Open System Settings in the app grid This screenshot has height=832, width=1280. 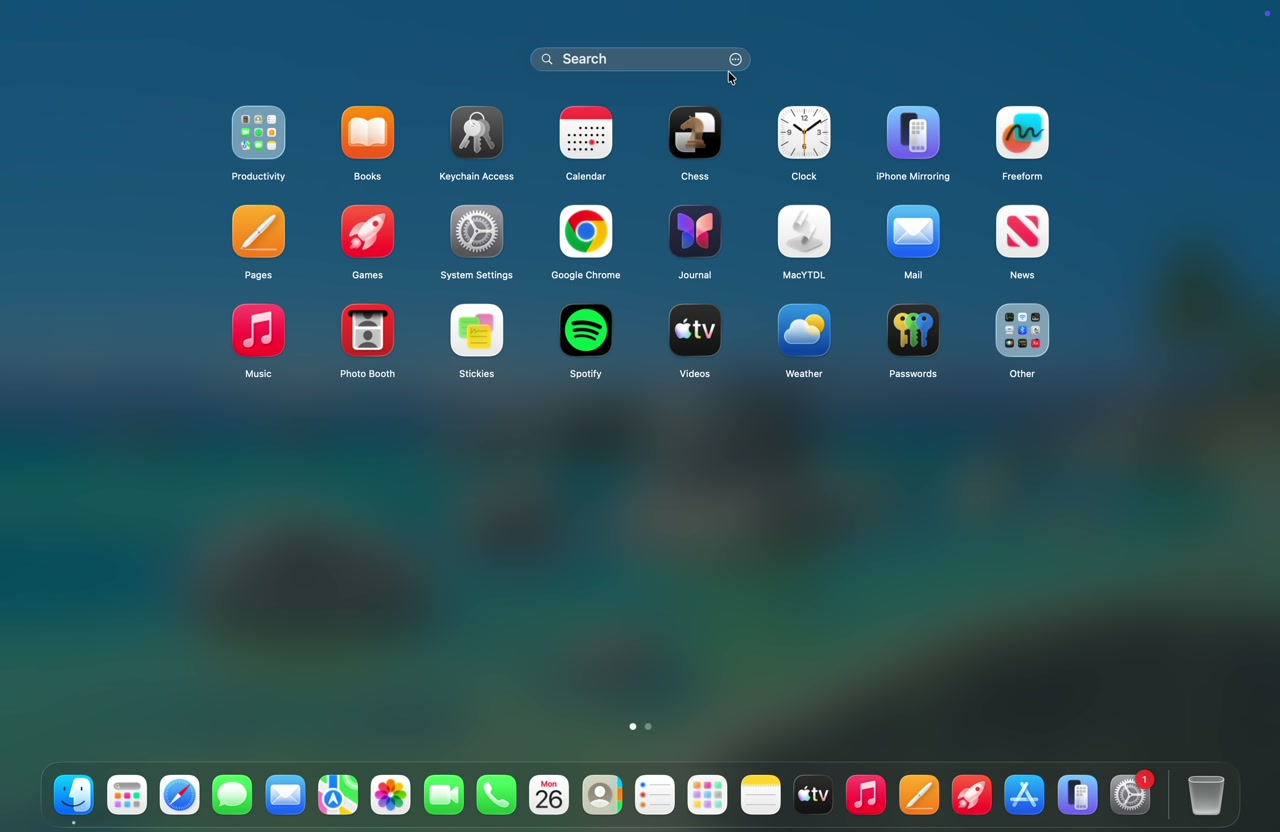tap(476, 232)
